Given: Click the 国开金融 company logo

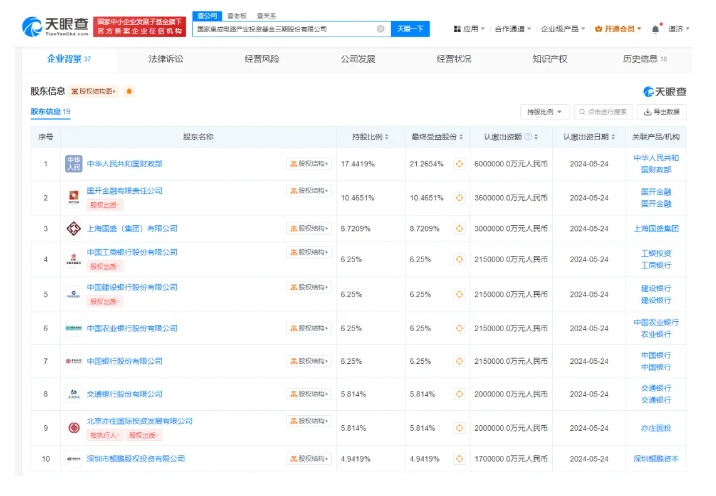Looking at the screenshot, I should click(x=74, y=197).
